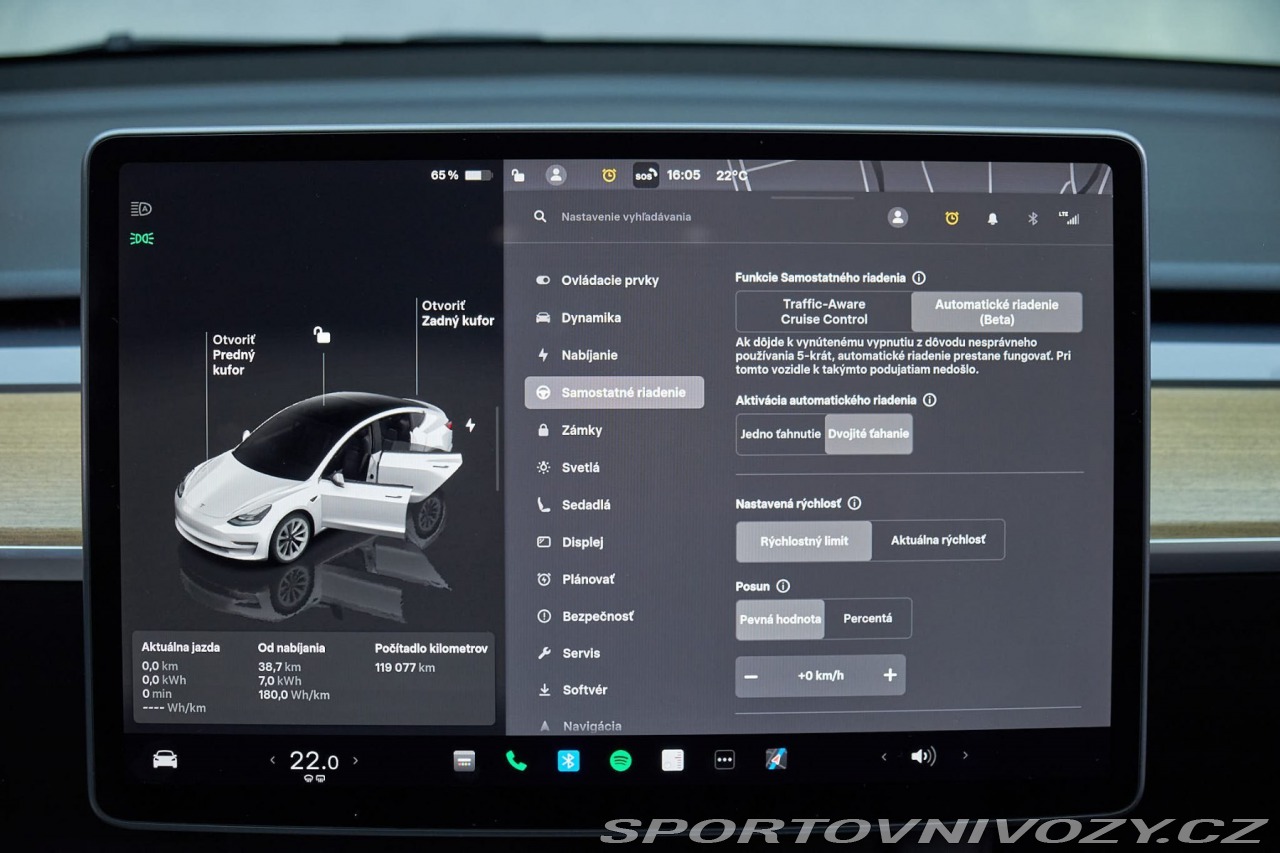Tap the yellow alarm icon beside SOS
This screenshot has height=853, width=1280.
click(x=609, y=175)
